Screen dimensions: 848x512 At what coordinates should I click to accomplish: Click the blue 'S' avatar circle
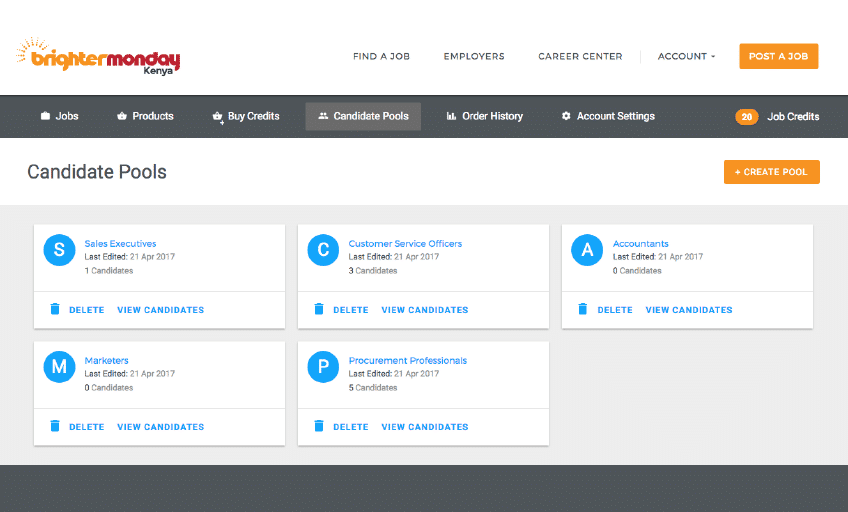(59, 250)
